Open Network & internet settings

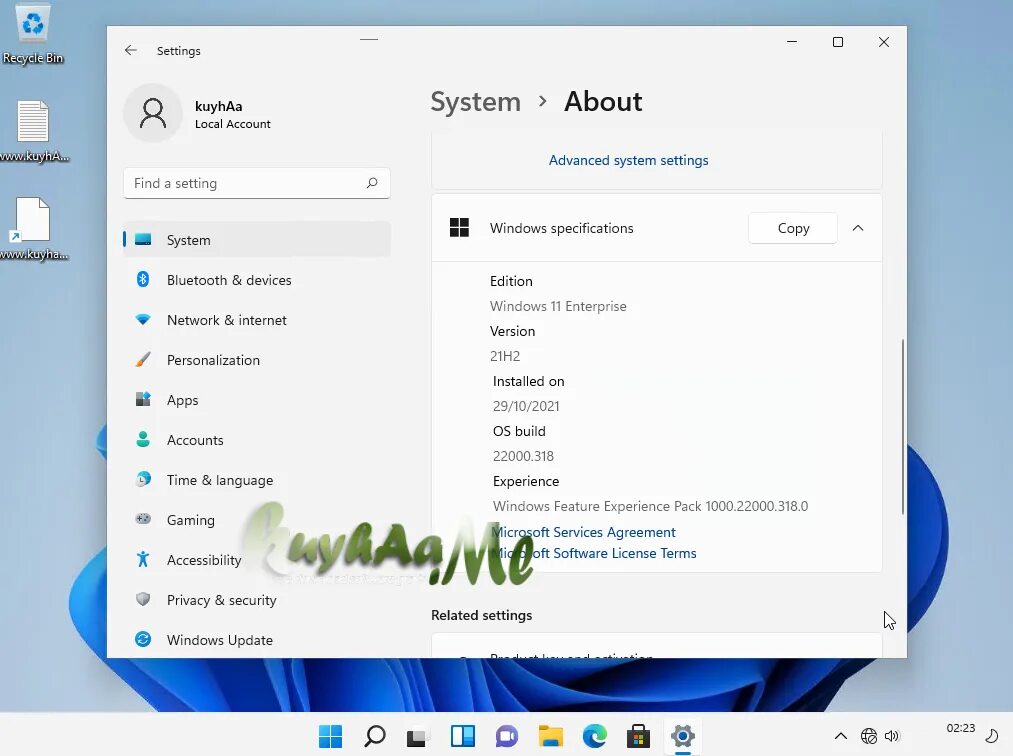pyautogui.click(x=256, y=320)
